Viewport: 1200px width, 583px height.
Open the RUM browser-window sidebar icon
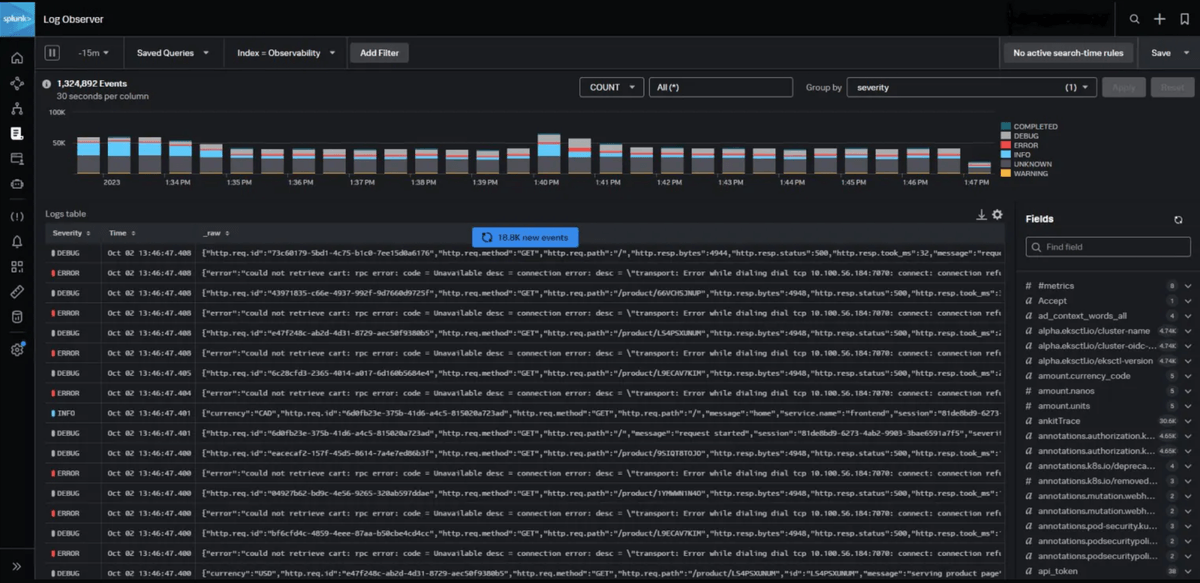pos(17,158)
